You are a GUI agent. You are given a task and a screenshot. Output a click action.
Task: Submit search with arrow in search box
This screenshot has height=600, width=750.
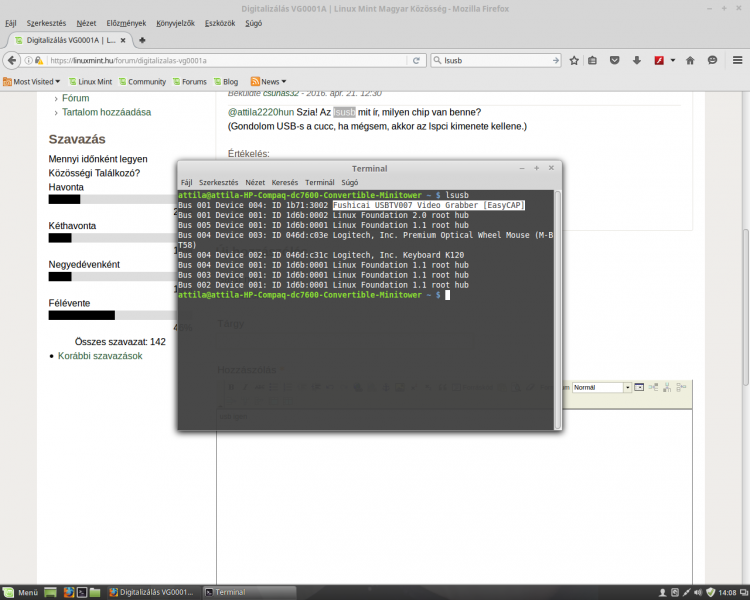tap(555, 60)
